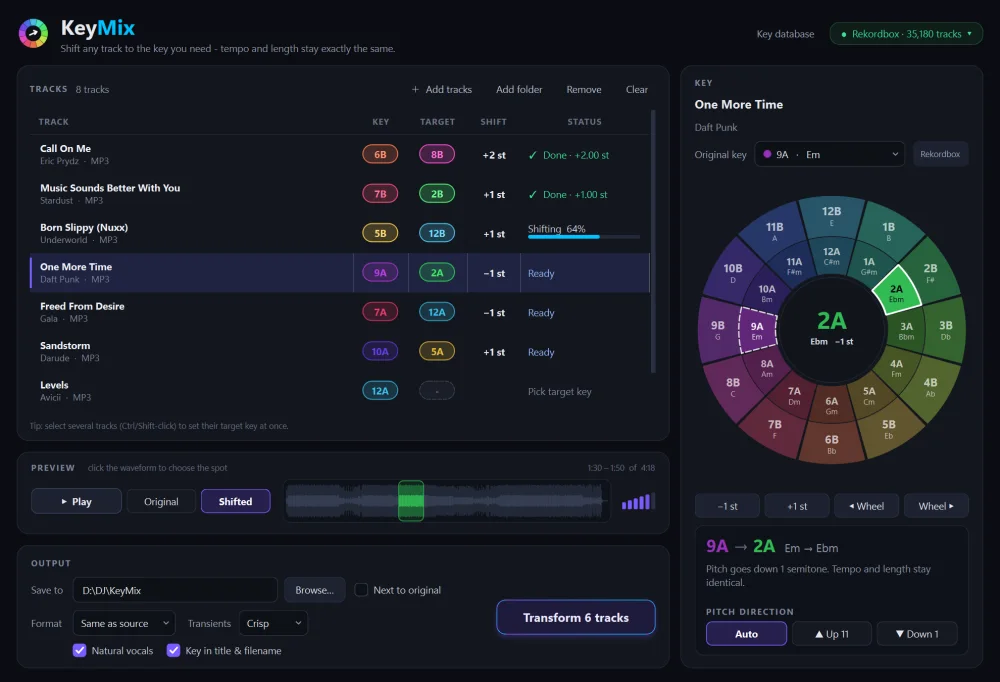Screen dimensions: 1000x682
Task: Click 'Done · +2.00 st' status for Call On Me
Action: (569, 155)
